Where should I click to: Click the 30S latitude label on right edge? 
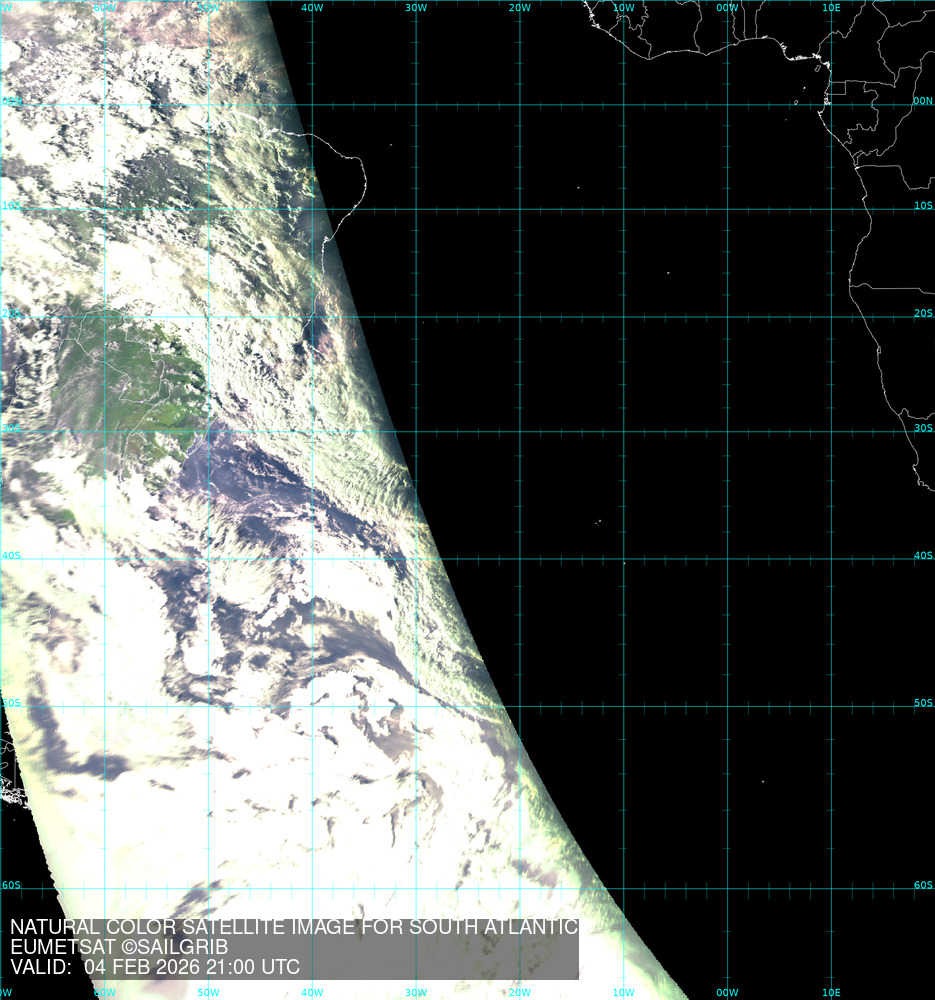point(922,428)
